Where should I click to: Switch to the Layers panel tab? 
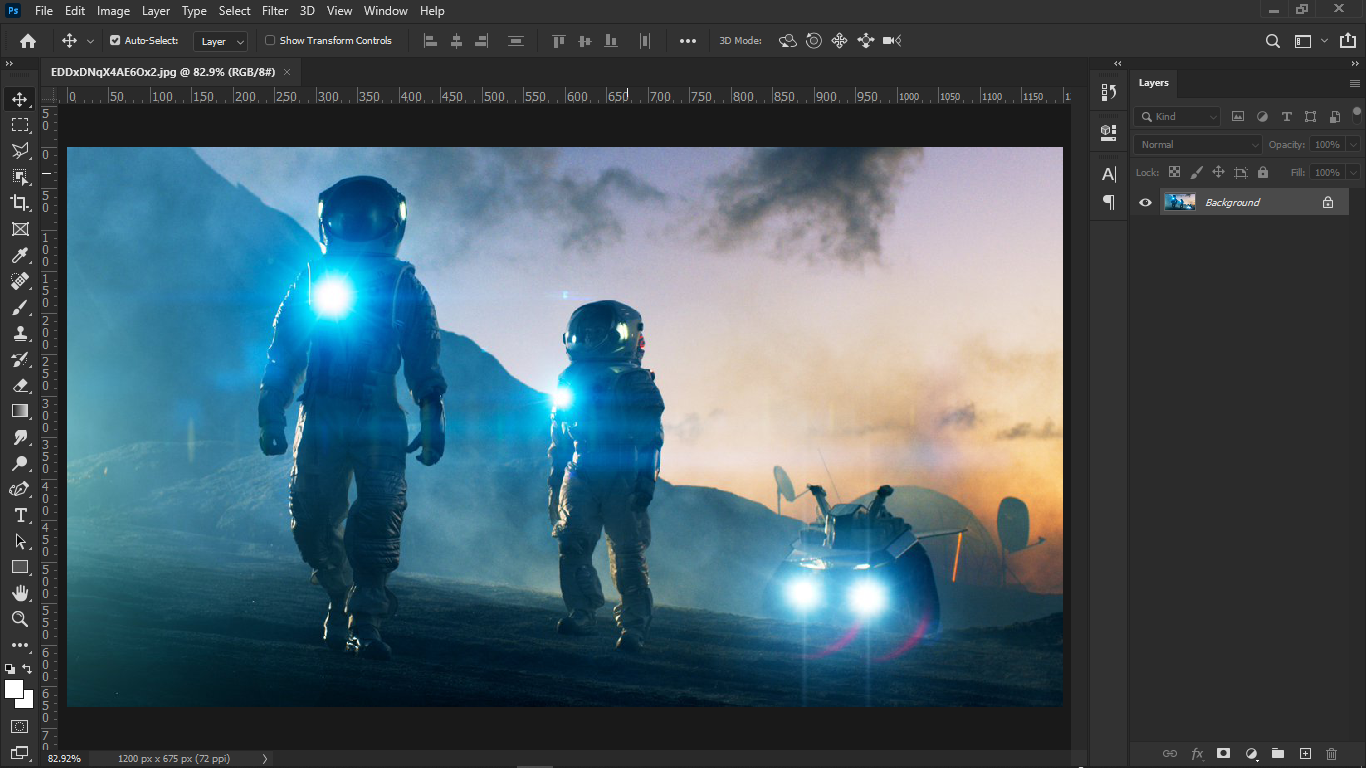[x=1153, y=83]
